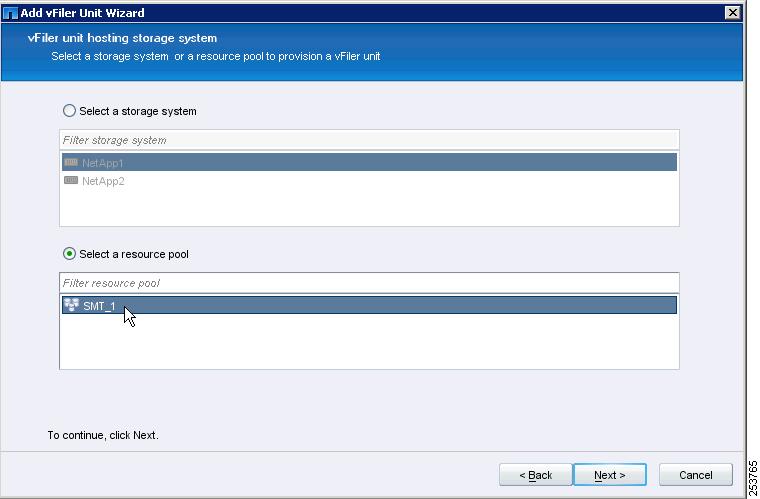Select the SMT_1 resource pool text
The width and height of the screenshot is (760, 499).
[99, 306]
